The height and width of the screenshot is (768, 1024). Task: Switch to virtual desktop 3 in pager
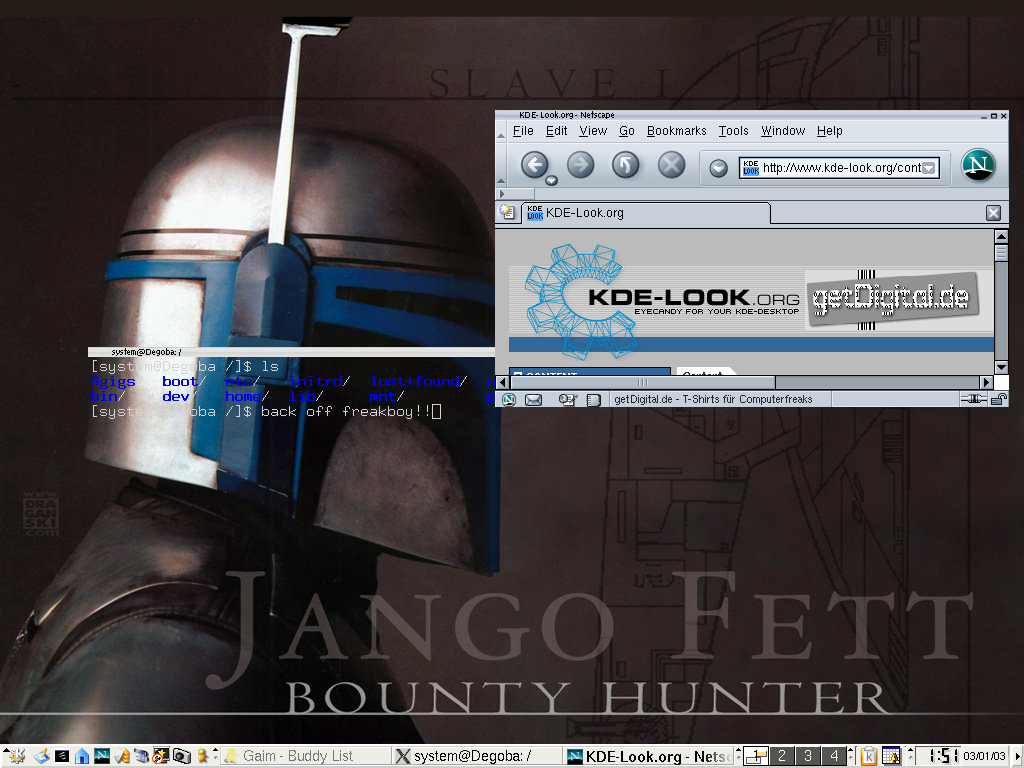808,756
